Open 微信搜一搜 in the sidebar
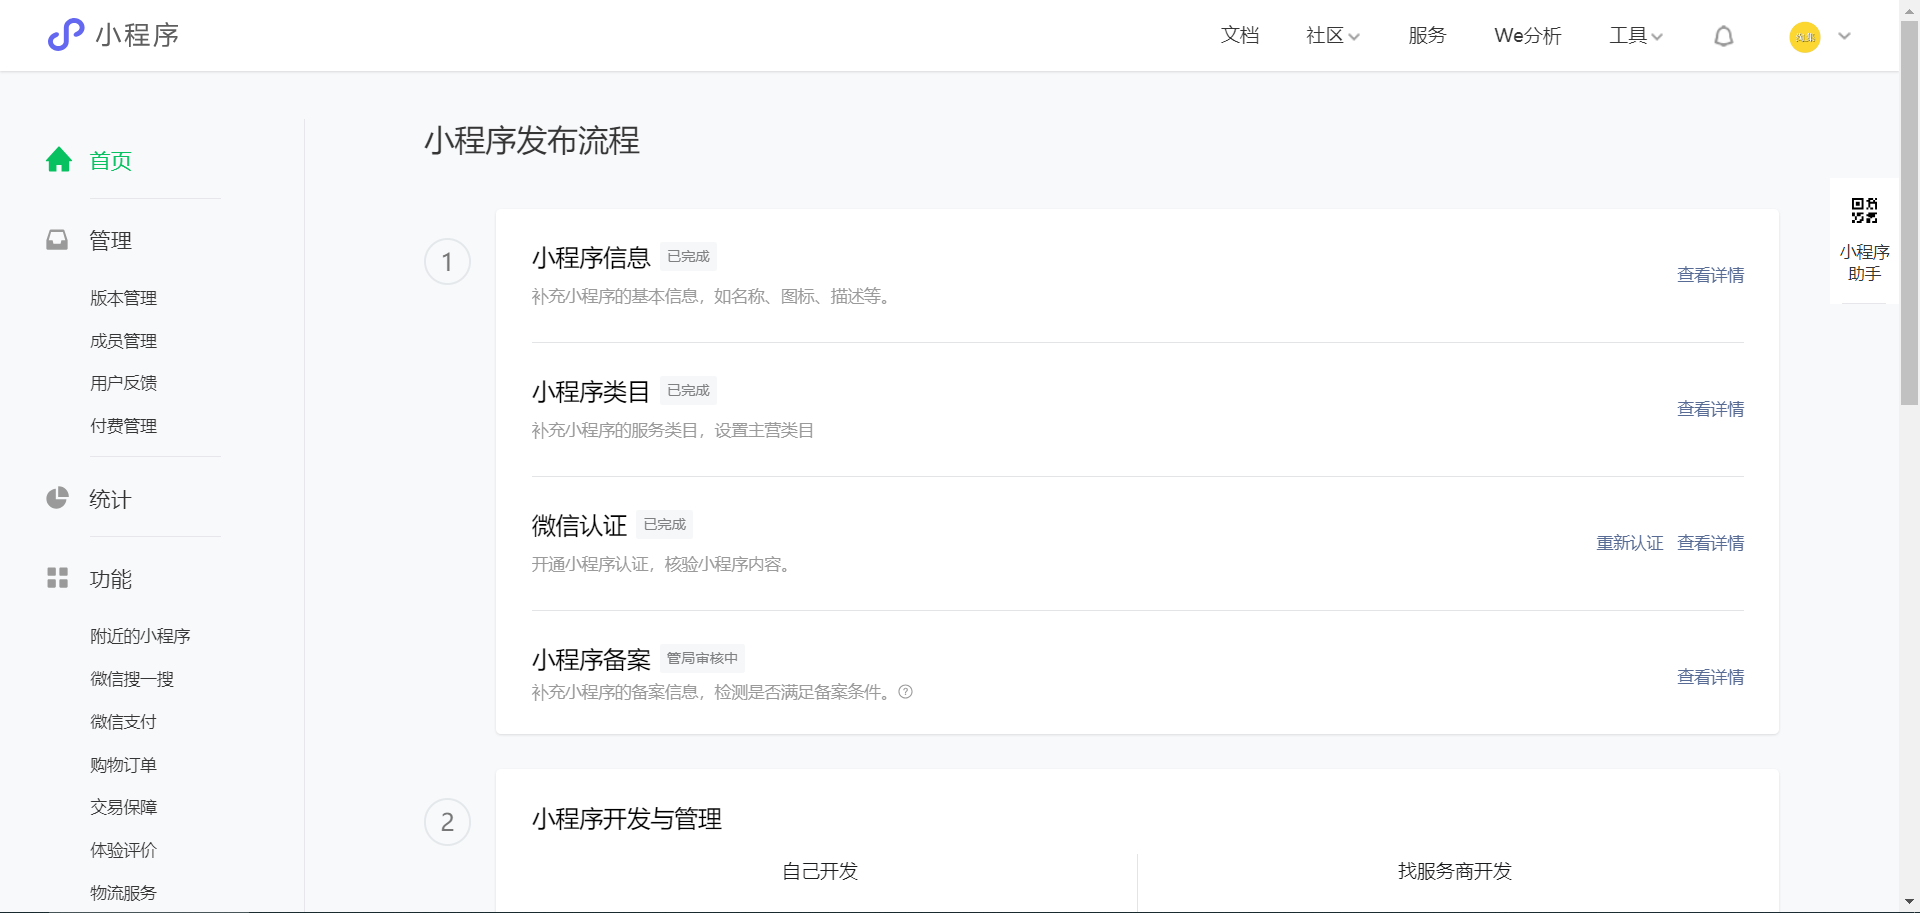The image size is (1920, 913). (x=132, y=679)
